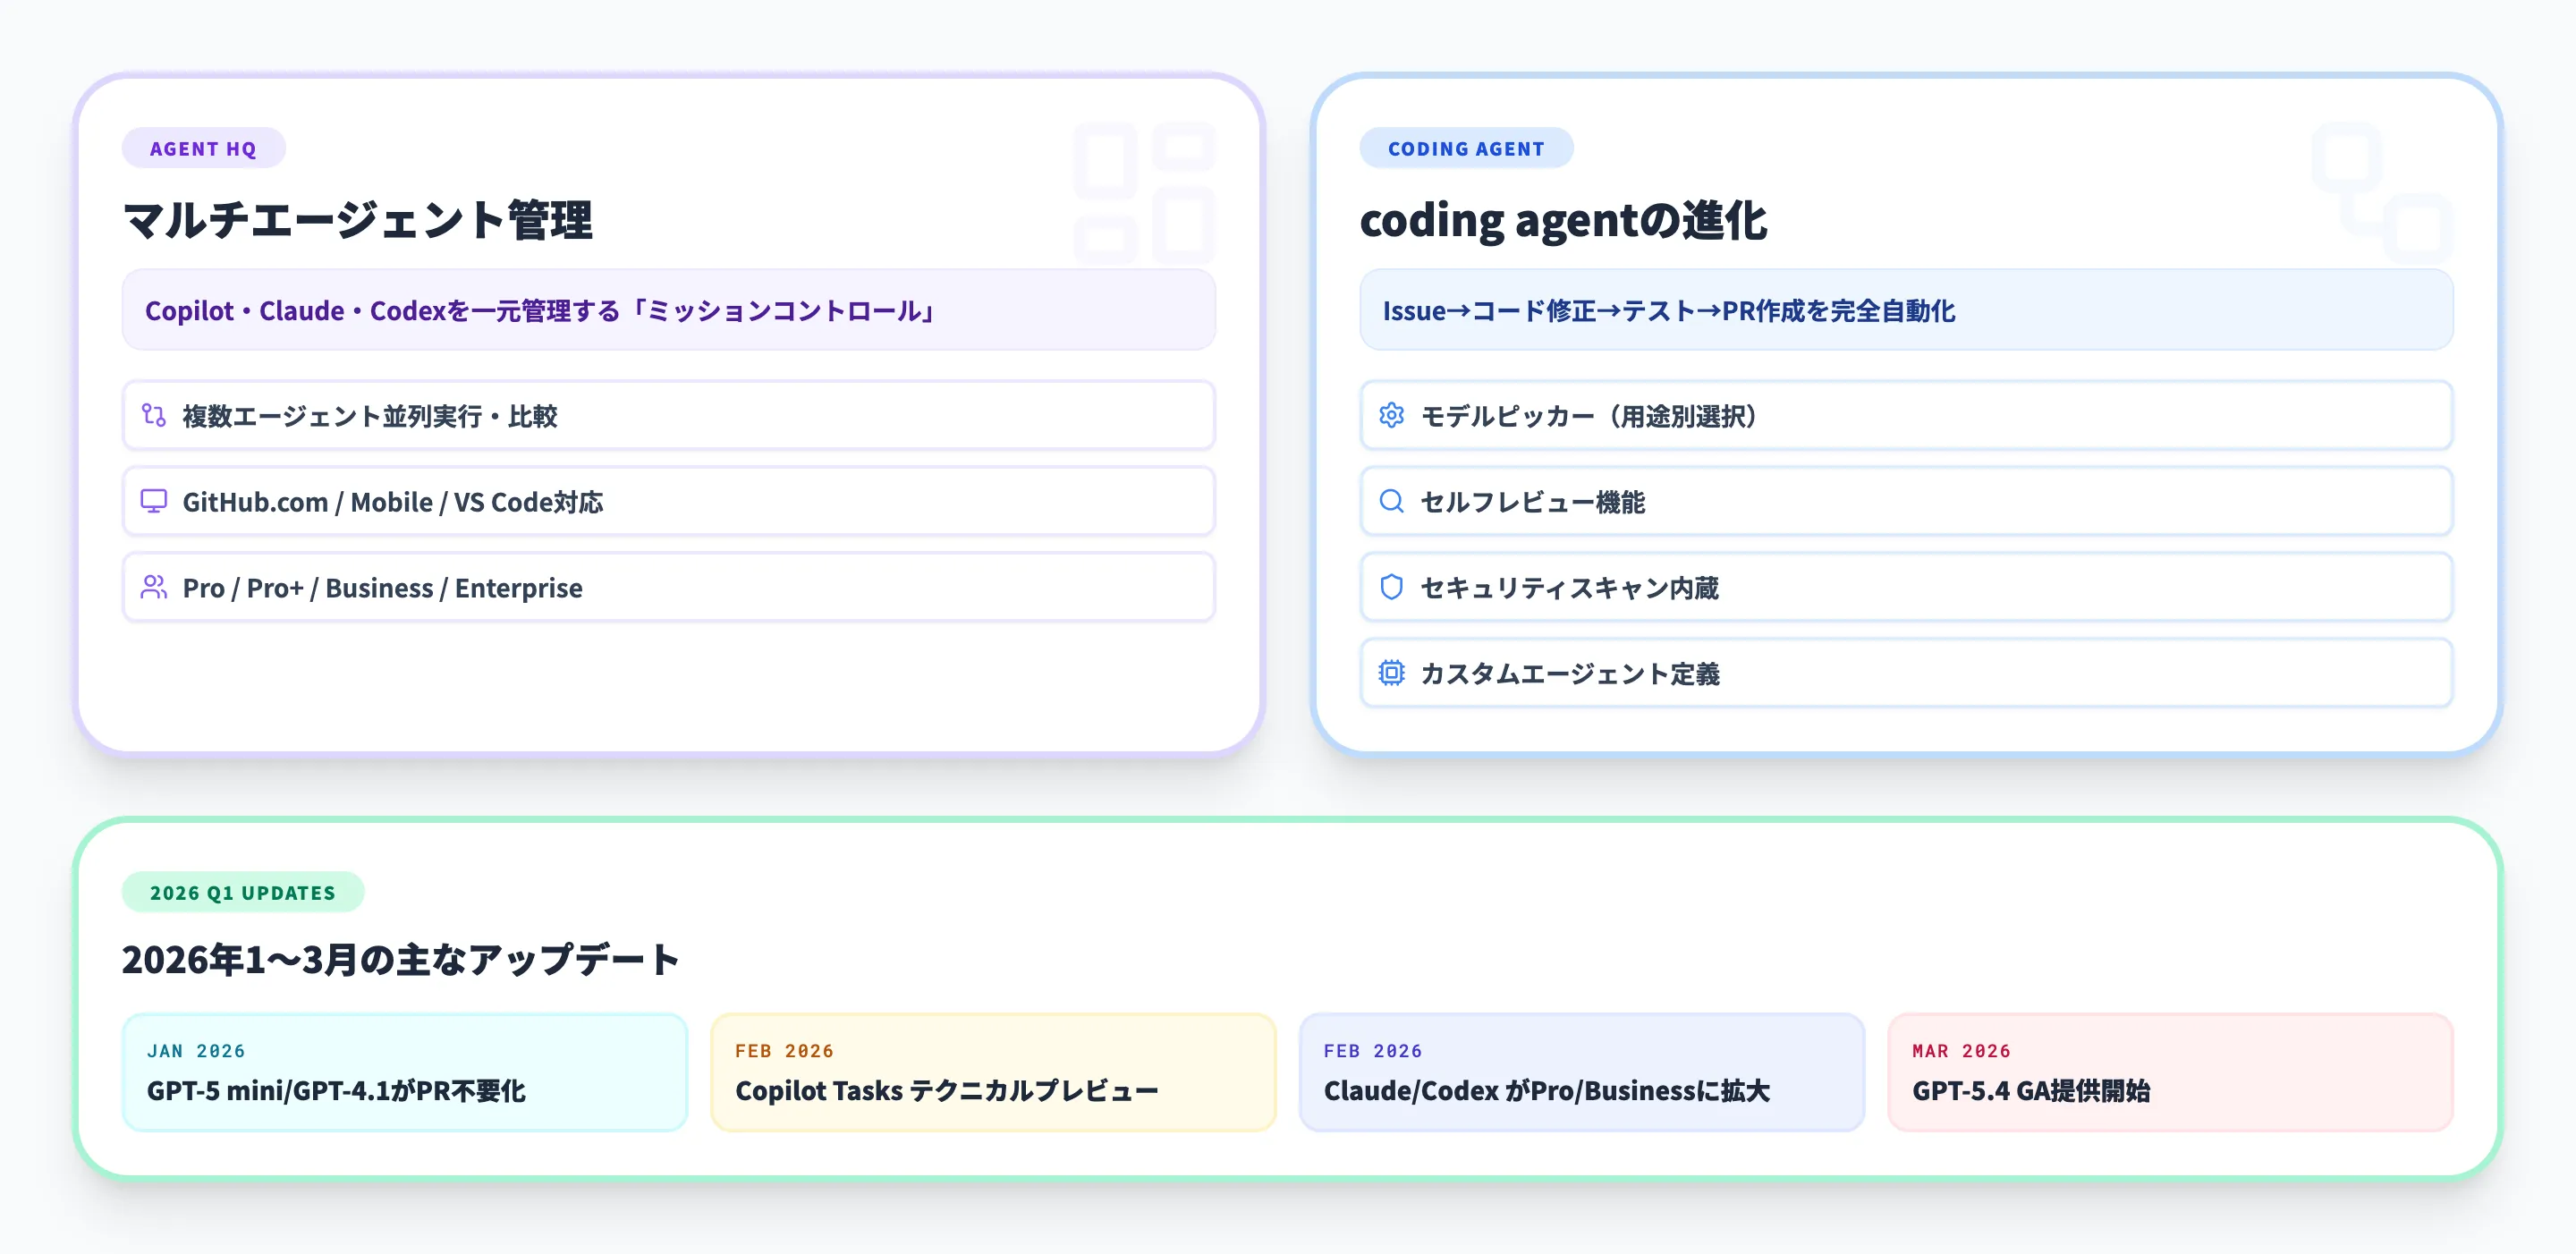Click the people icon beside Pro / Pro+
The height and width of the screenshot is (1254, 2576).
pos(155,588)
